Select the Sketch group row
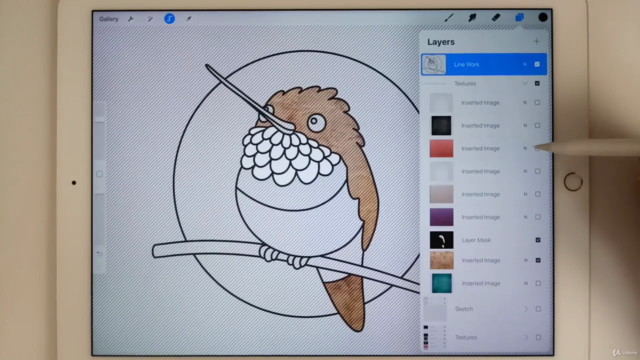The width and height of the screenshot is (640, 360). tap(484, 309)
